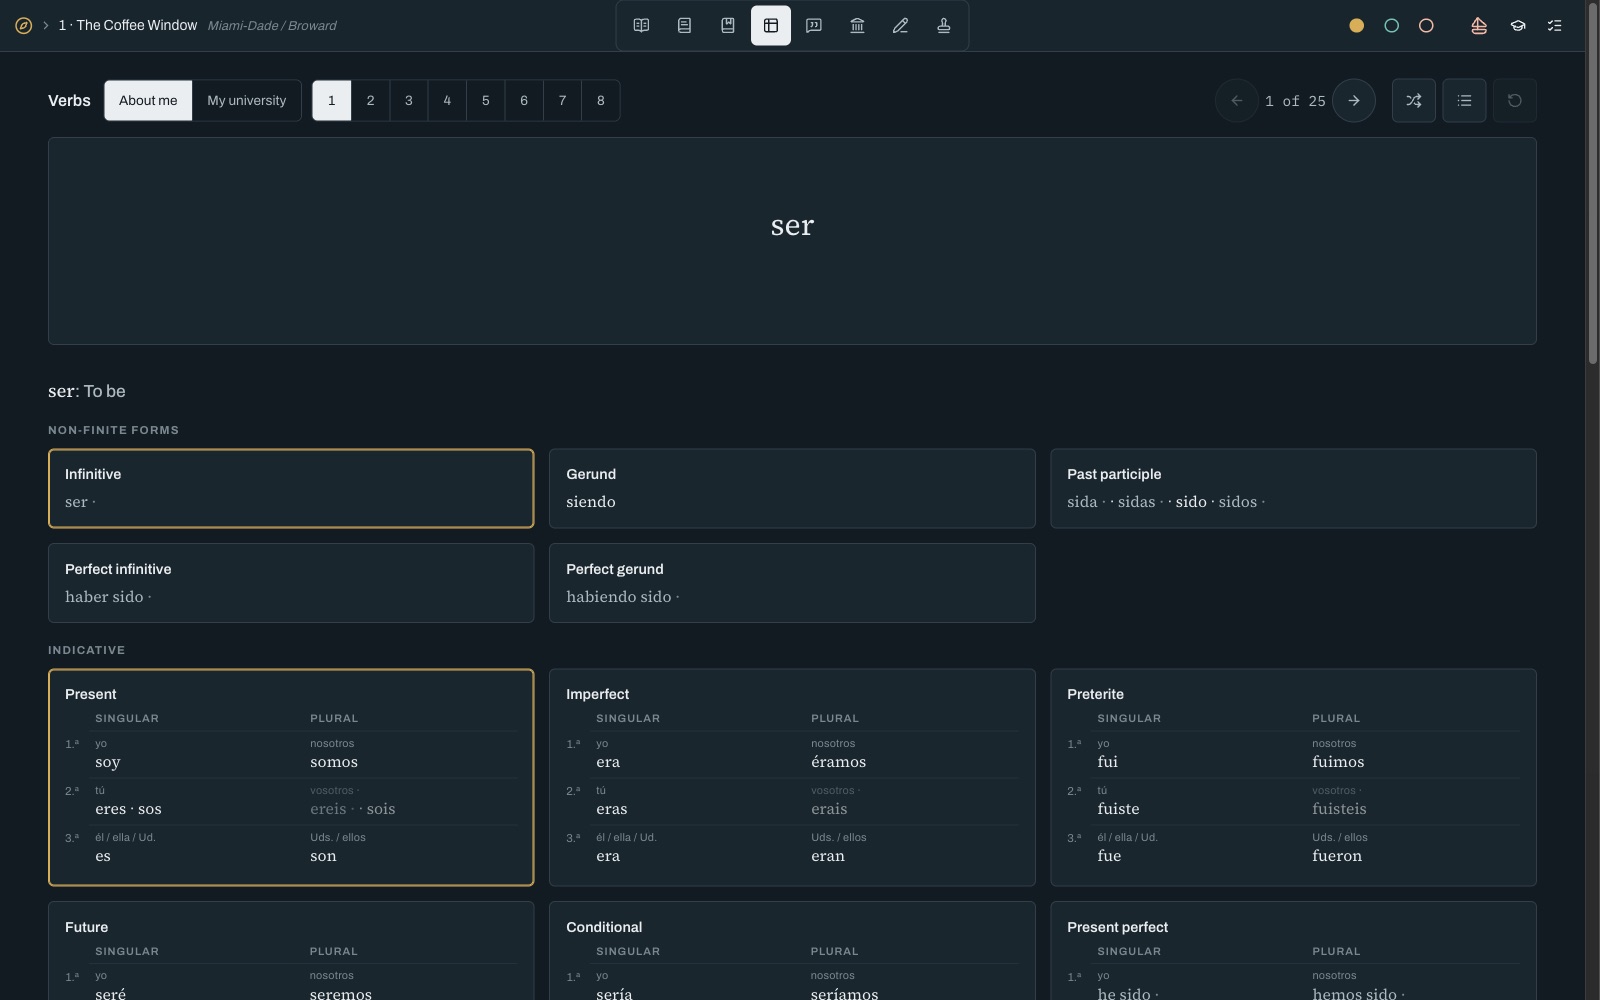
Task: Select set 1 tab
Action: (332, 100)
